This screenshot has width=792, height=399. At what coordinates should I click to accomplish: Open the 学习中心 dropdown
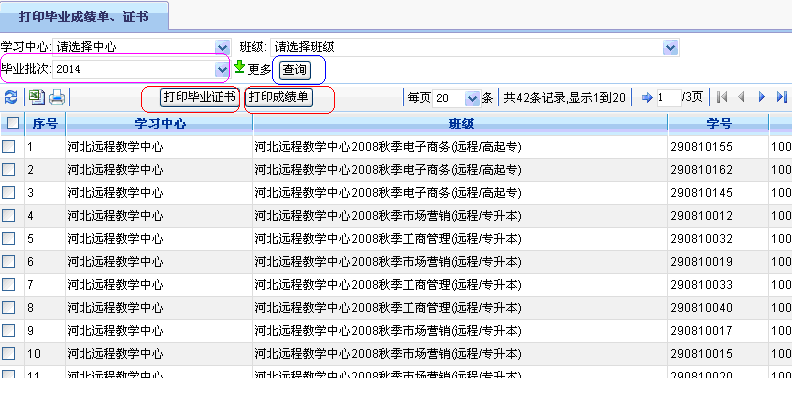click(222, 47)
